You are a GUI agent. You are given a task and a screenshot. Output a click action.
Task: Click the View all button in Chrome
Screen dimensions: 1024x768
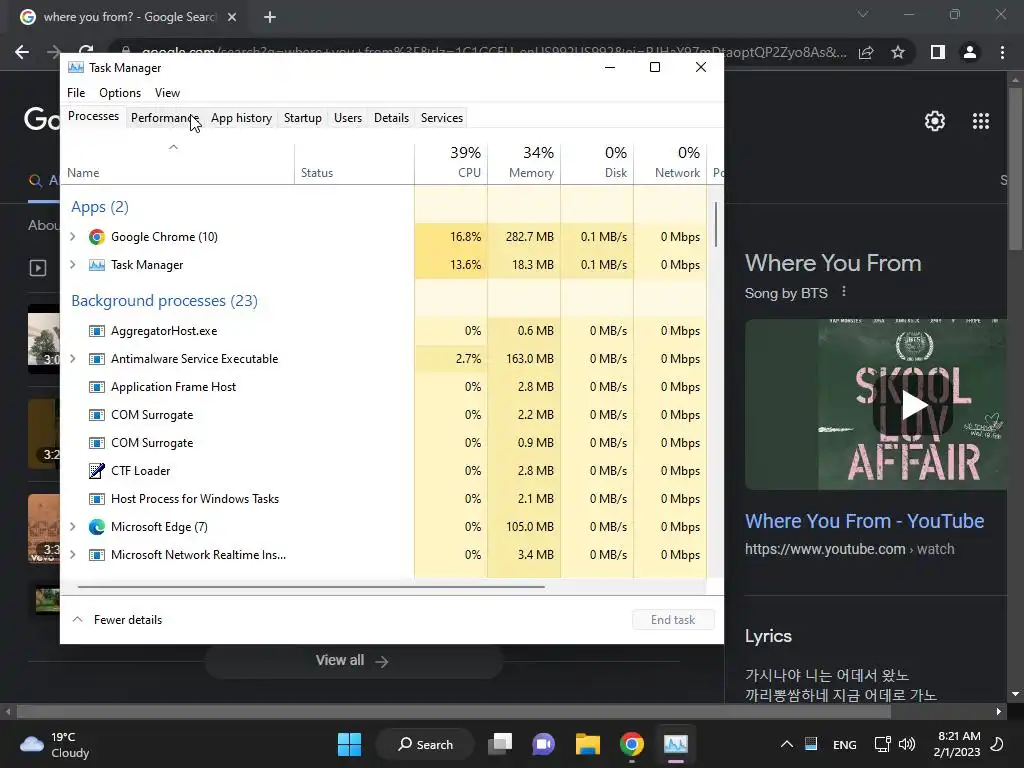pyautogui.click(x=353, y=661)
